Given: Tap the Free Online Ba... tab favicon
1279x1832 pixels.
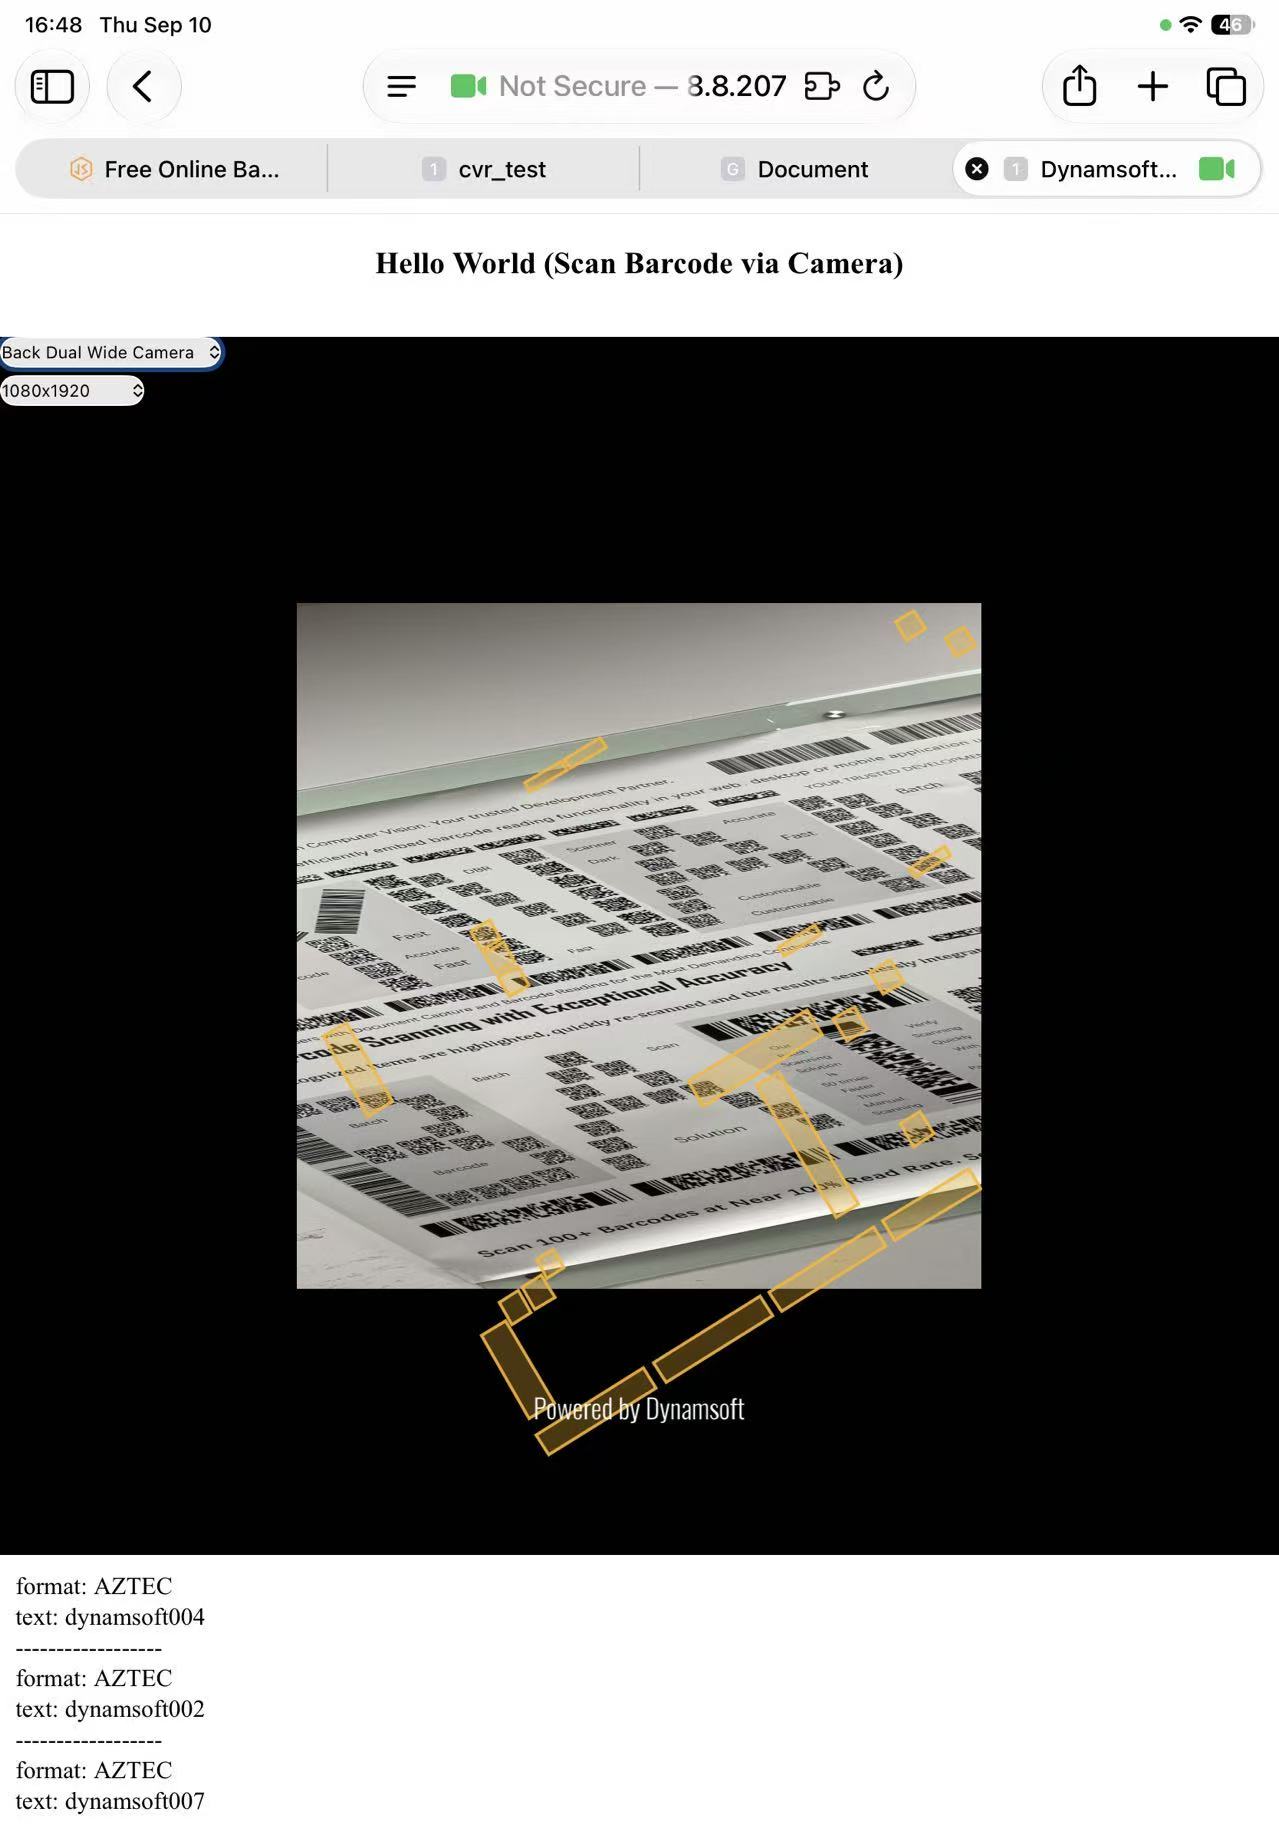Looking at the screenshot, I should [81, 169].
